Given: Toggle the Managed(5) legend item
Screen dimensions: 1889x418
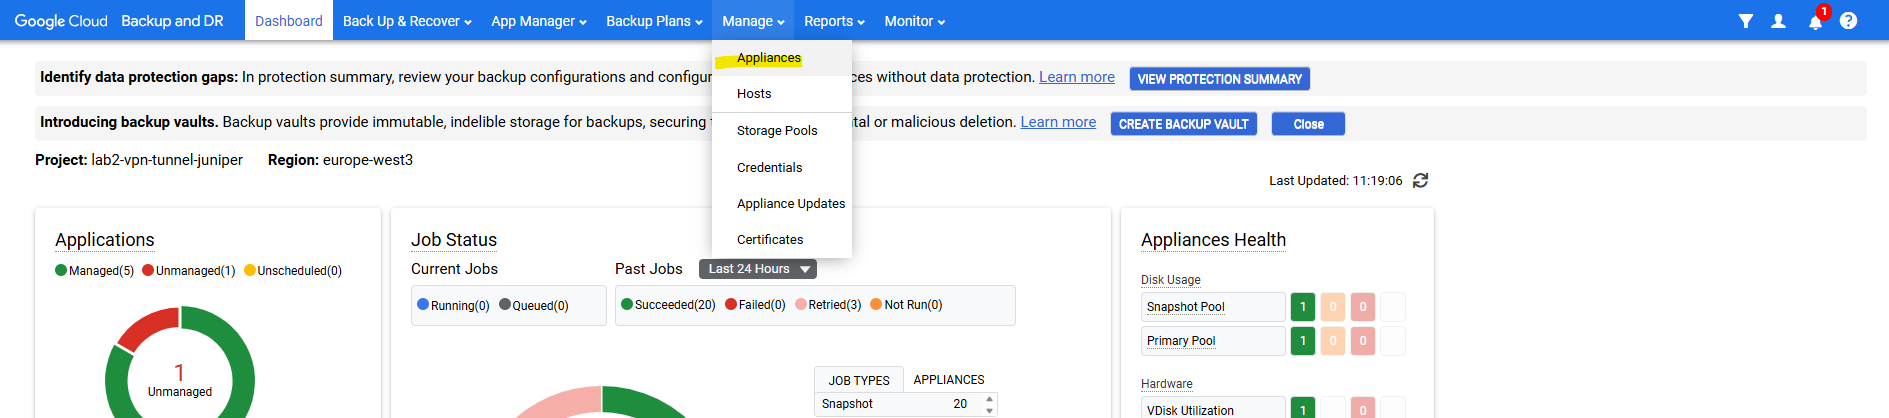Looking at the screenshot, I should pyautogui.click(x=94, y=271).
